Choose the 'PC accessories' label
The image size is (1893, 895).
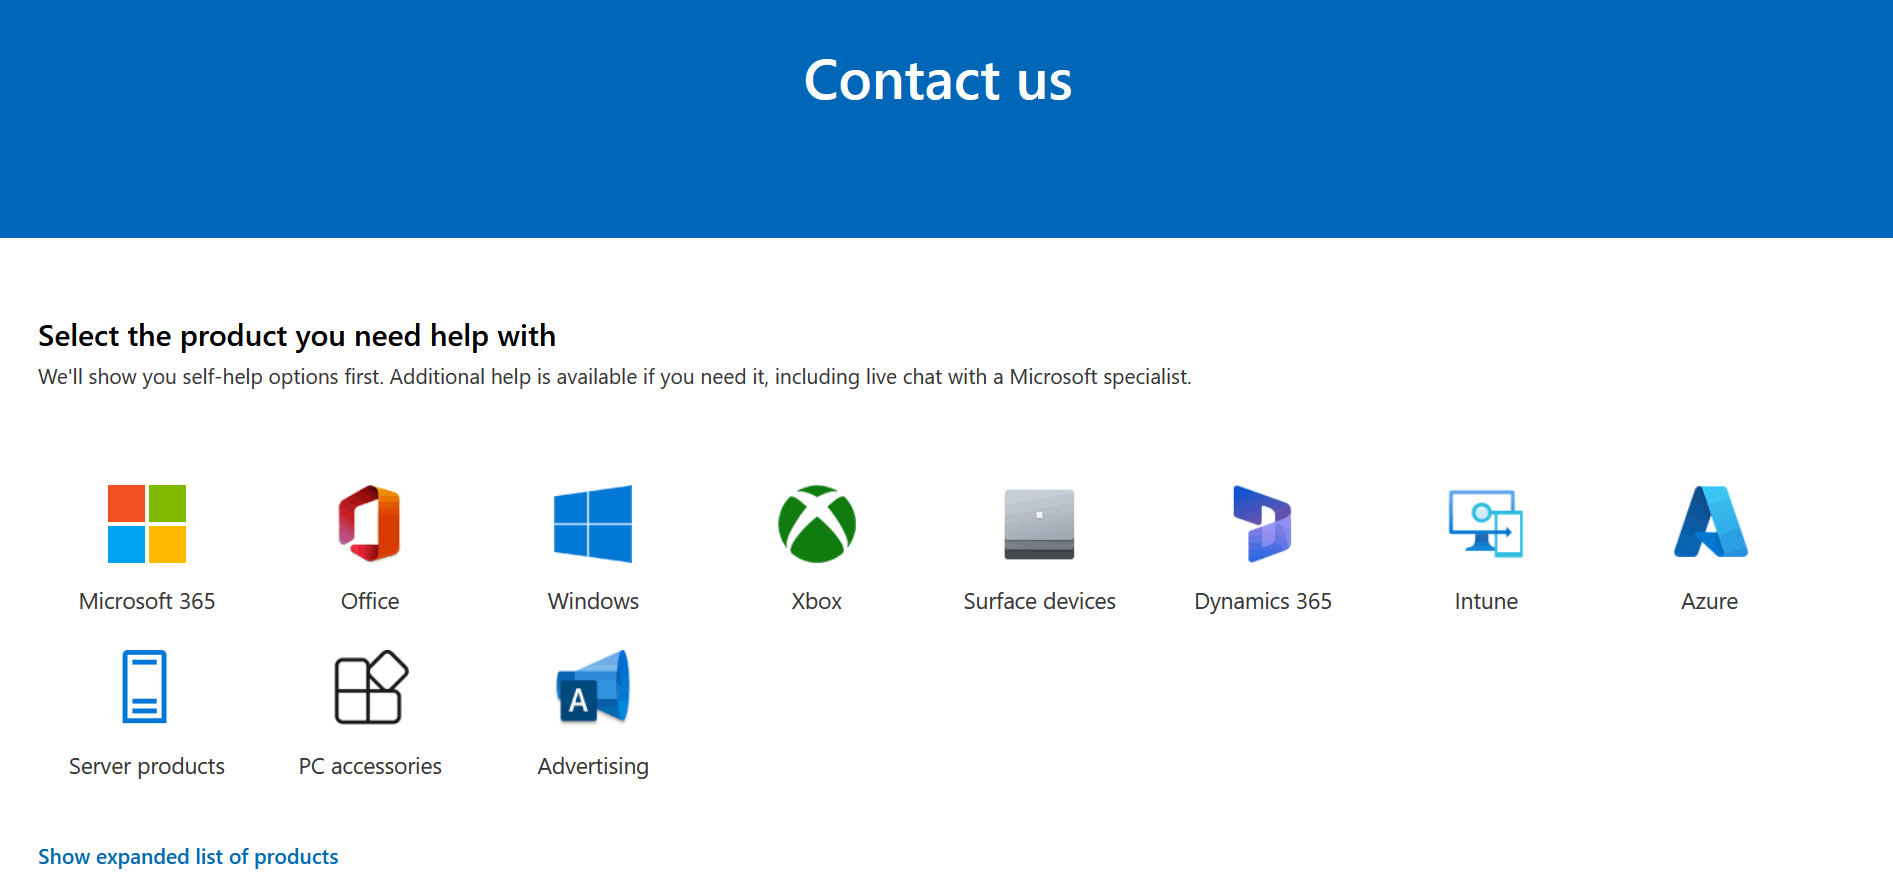370,766
